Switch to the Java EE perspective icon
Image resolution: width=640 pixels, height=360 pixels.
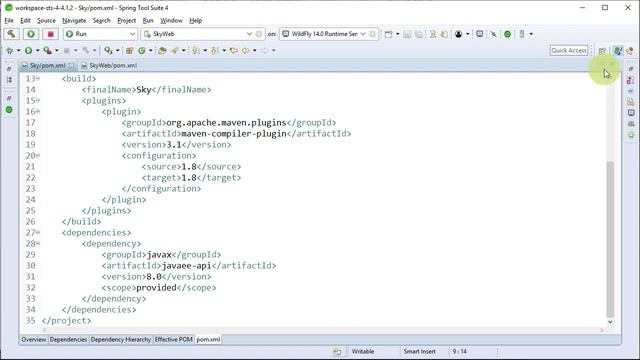618,51
